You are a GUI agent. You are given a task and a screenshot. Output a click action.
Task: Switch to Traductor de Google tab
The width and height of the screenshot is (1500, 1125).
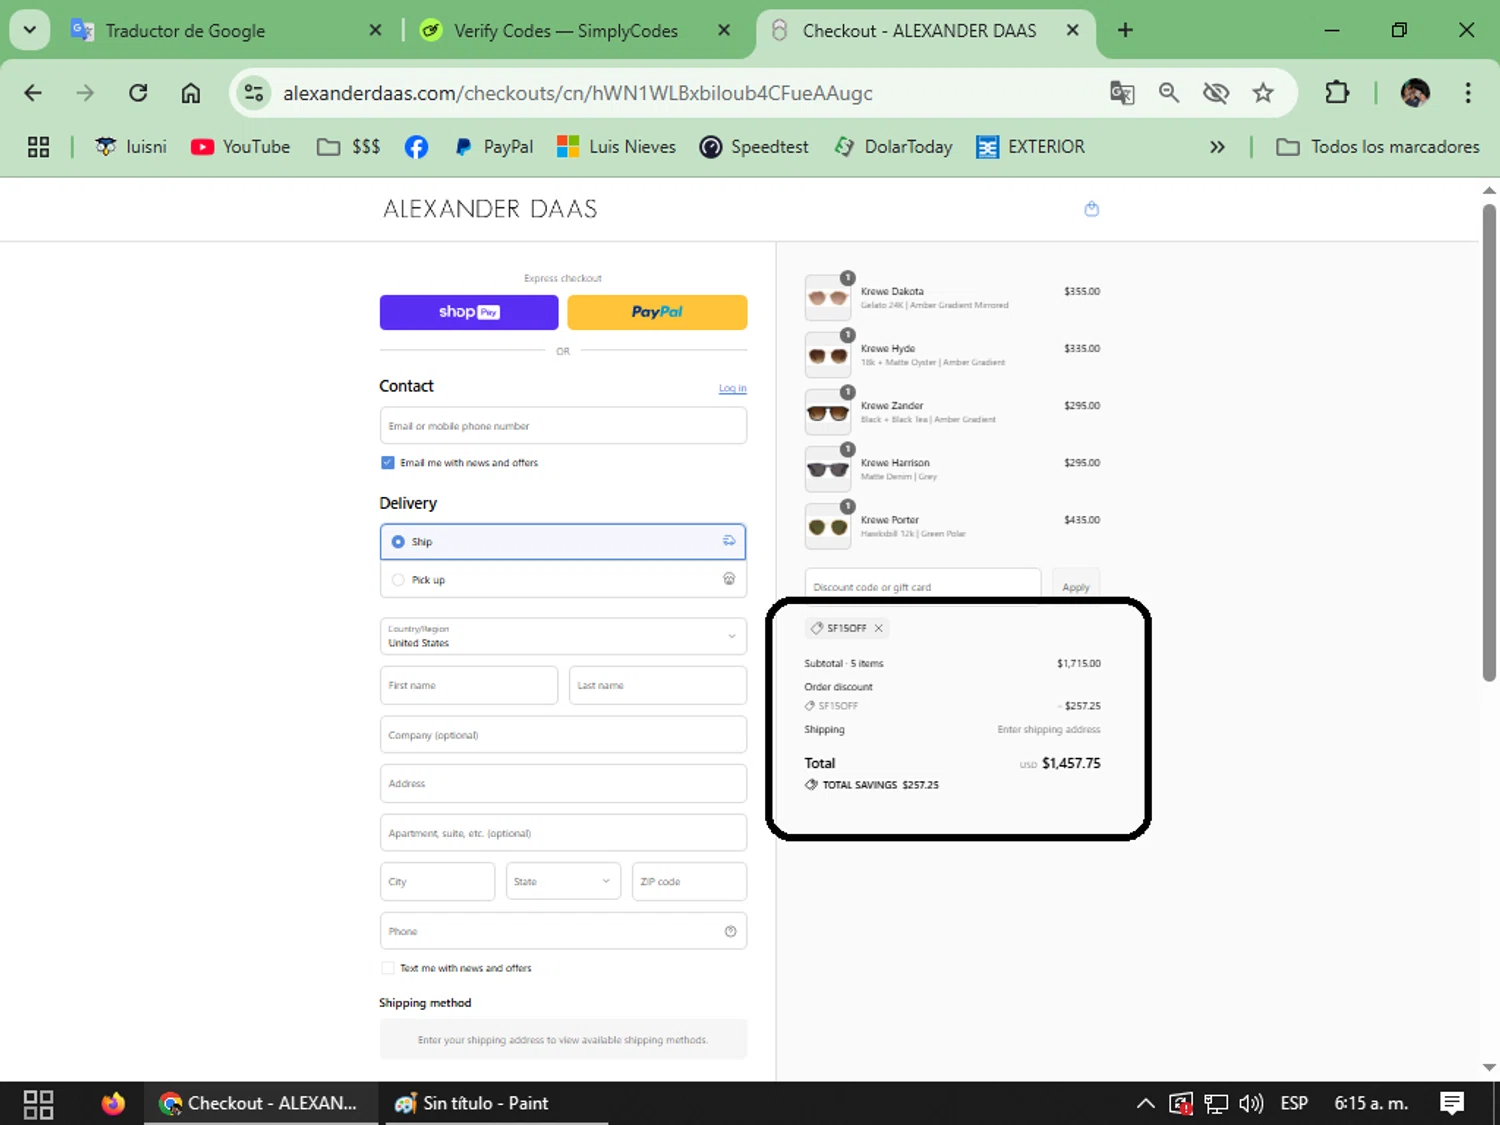coord(225,30)
